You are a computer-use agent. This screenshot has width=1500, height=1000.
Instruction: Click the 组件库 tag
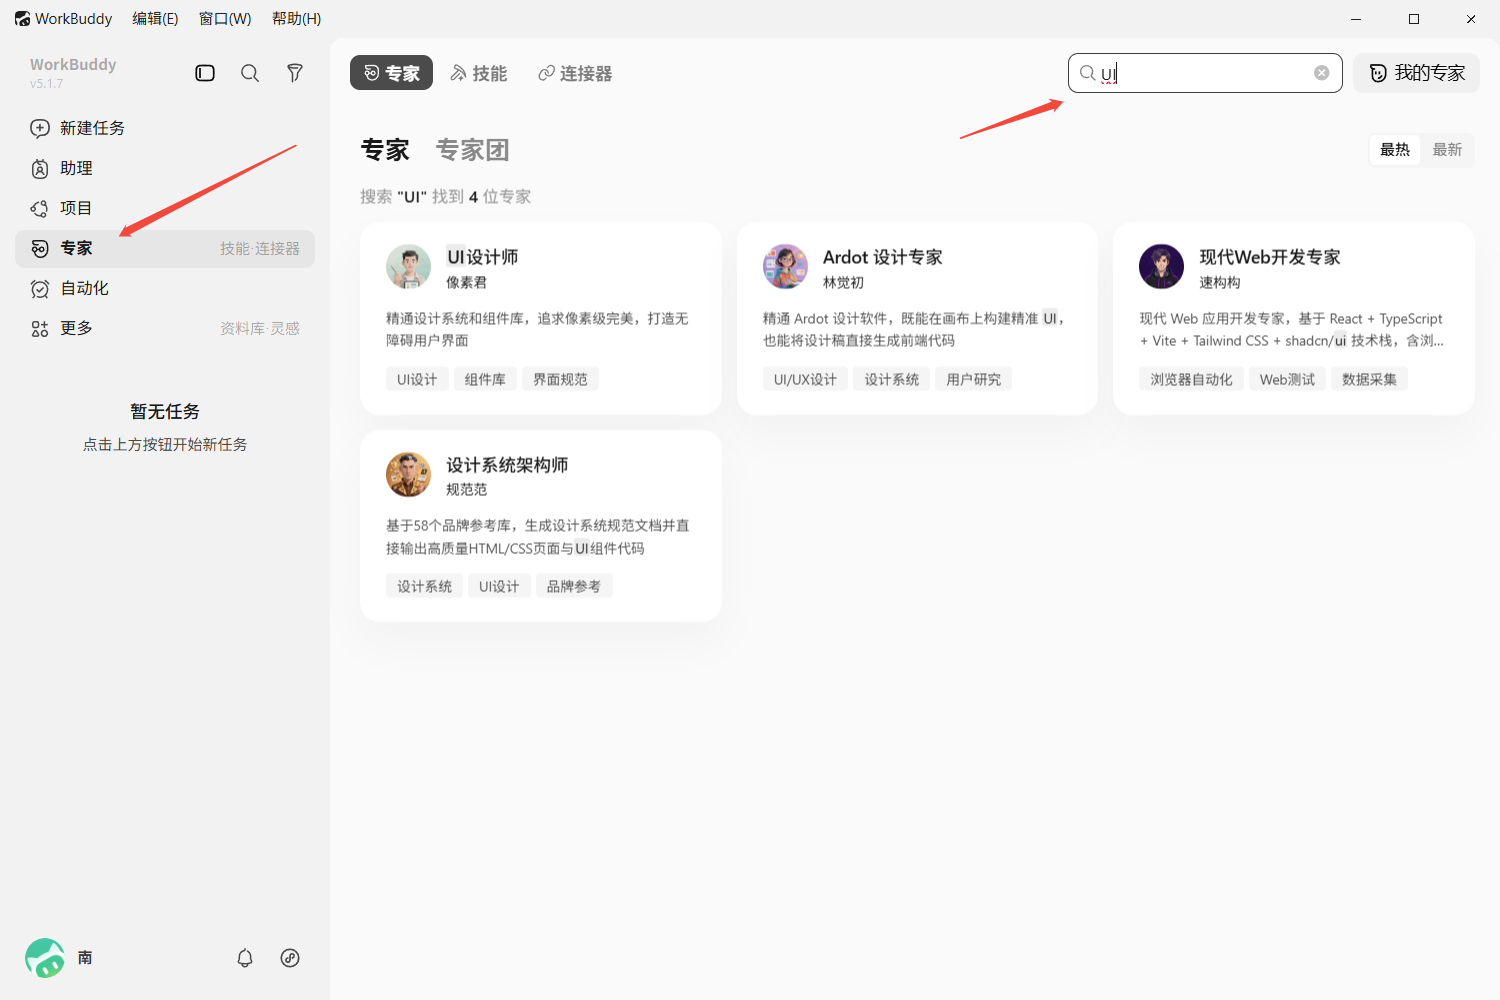coord(485,379)
